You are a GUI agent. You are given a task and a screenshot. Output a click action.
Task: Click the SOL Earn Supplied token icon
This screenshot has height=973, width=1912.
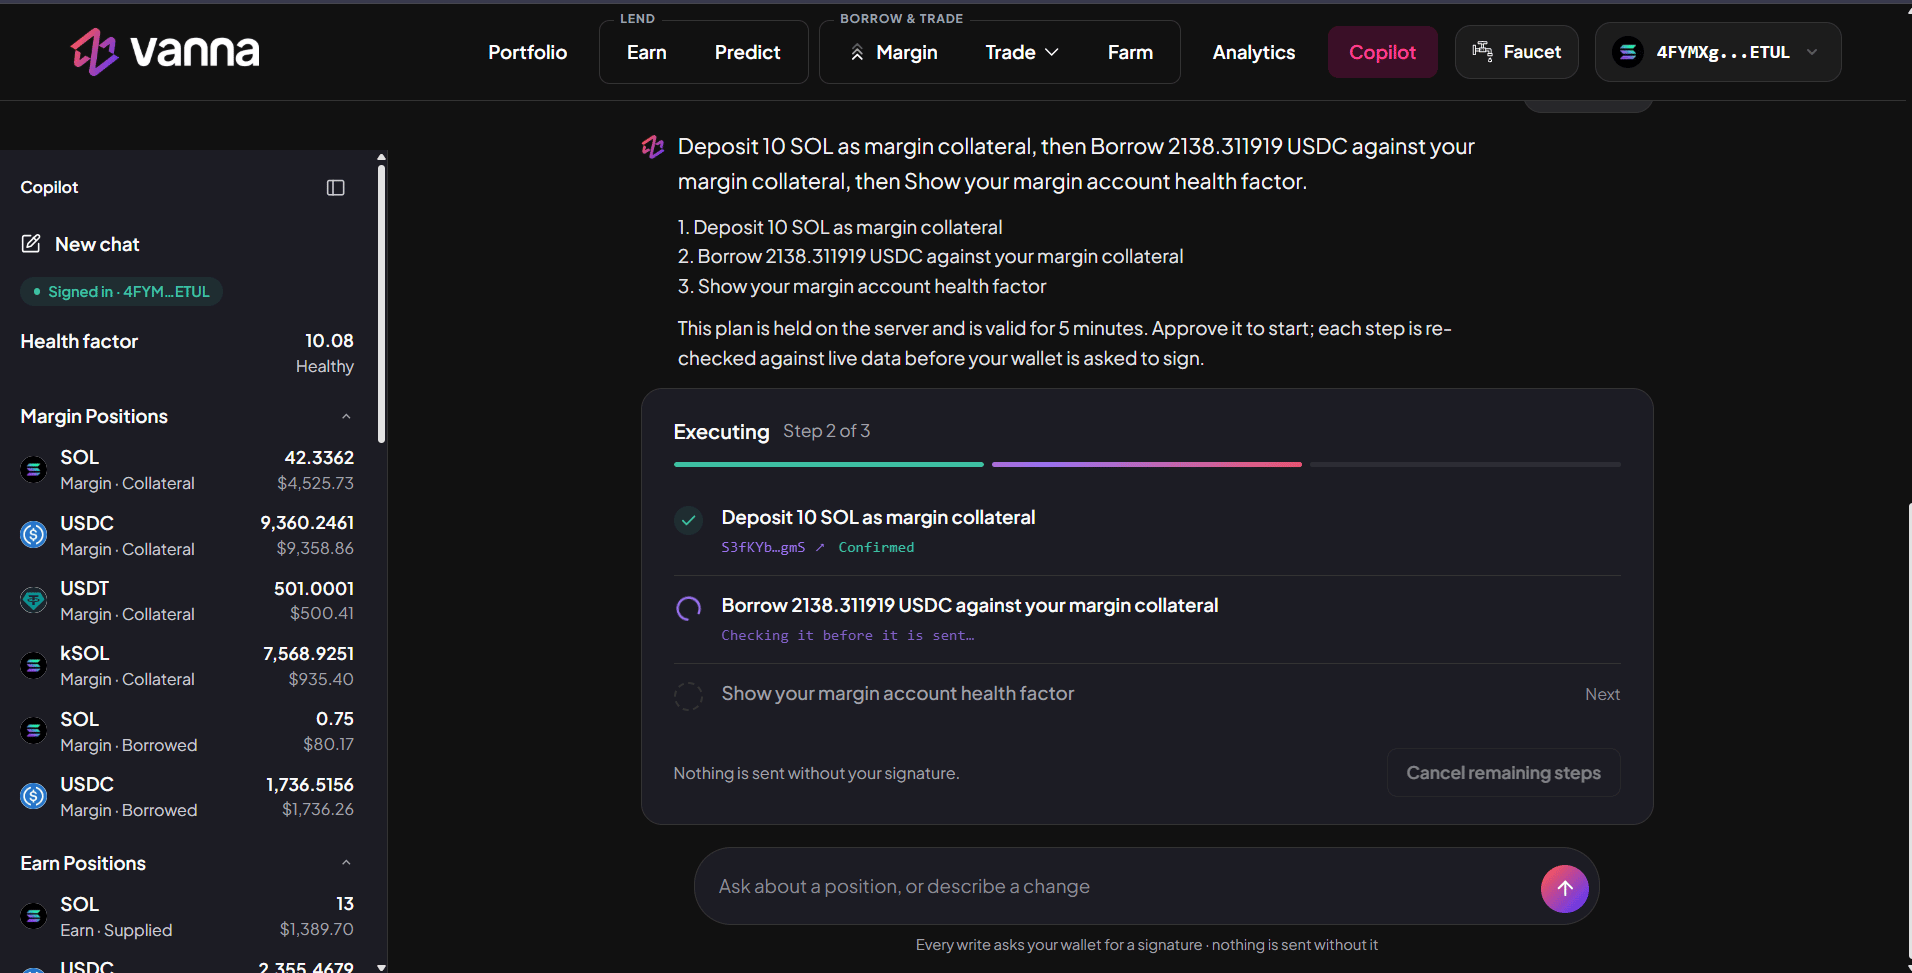click(34, 916)
